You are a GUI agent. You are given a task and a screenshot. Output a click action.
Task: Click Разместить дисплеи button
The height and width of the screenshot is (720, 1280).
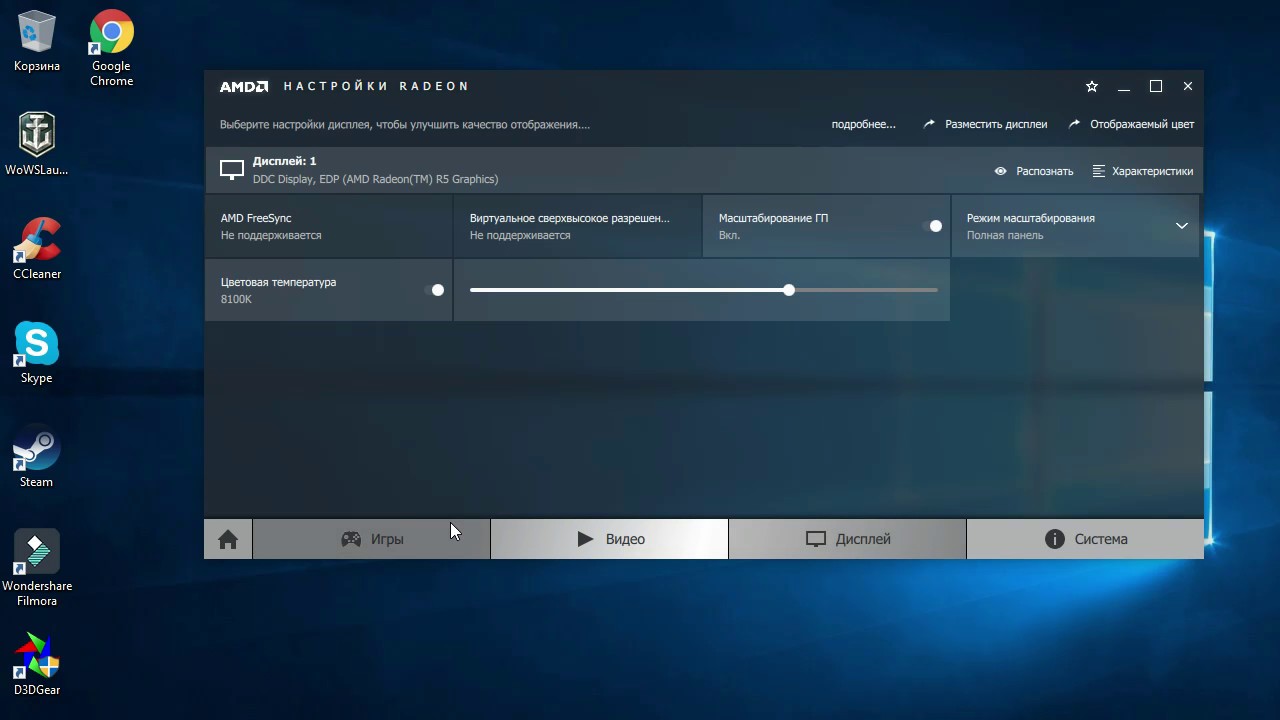pos(985,125)
